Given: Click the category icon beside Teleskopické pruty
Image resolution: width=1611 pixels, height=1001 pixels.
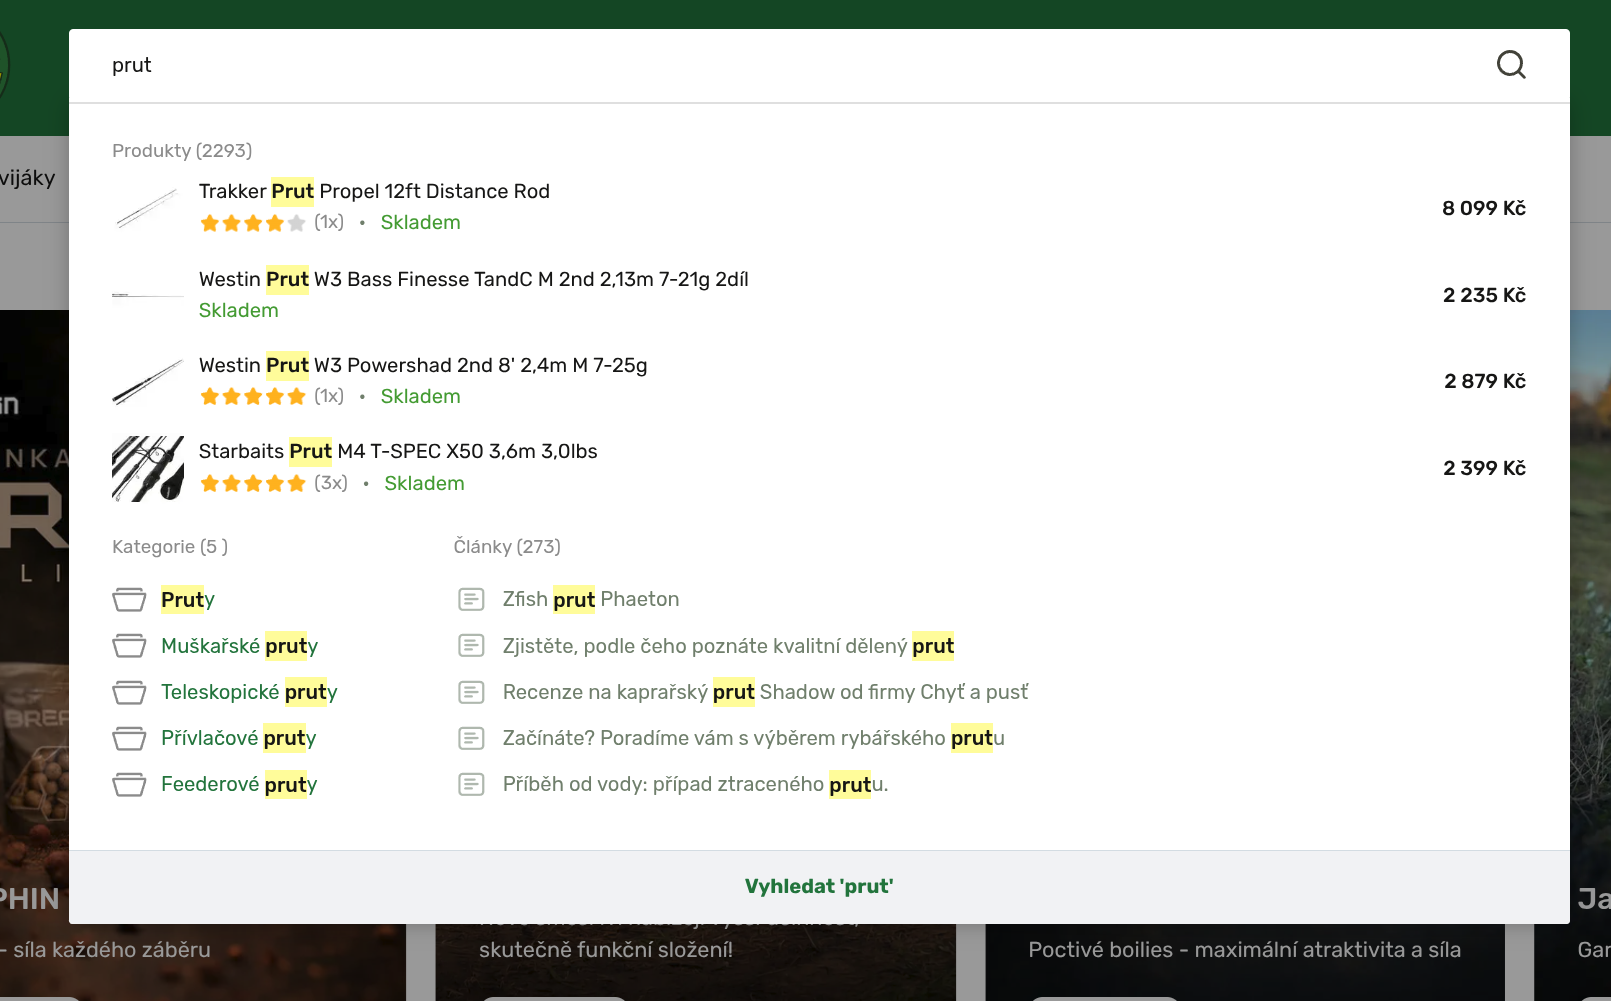Looking at the screenshot, I should (129, 692).
